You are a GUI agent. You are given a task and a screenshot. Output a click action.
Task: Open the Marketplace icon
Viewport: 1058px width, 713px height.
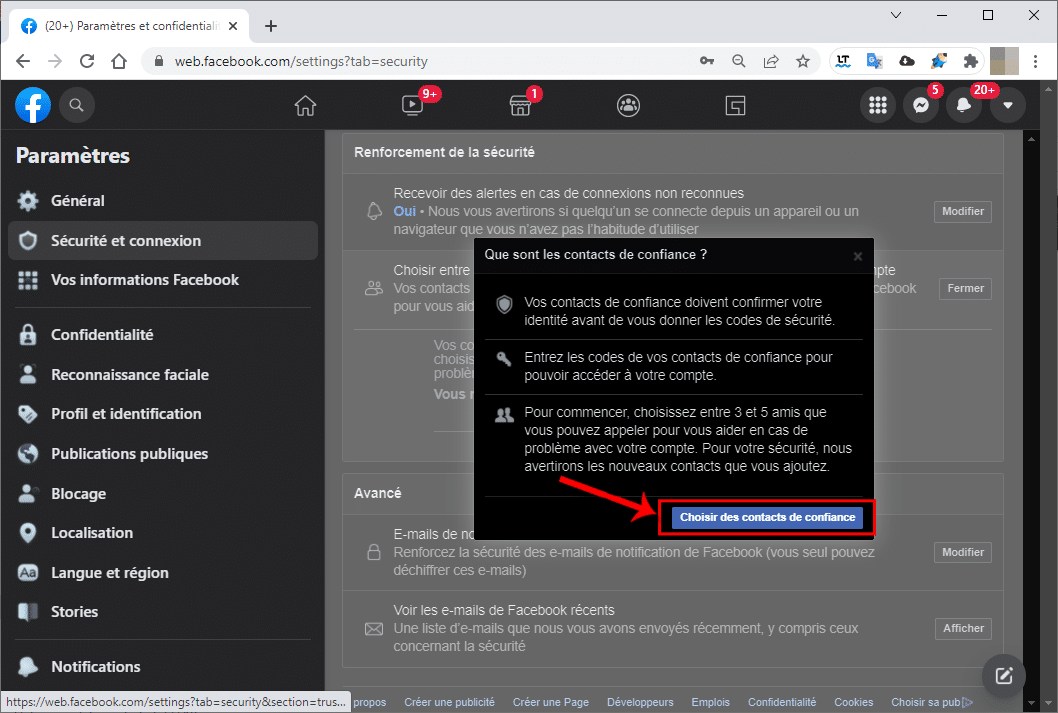[520, 105]
